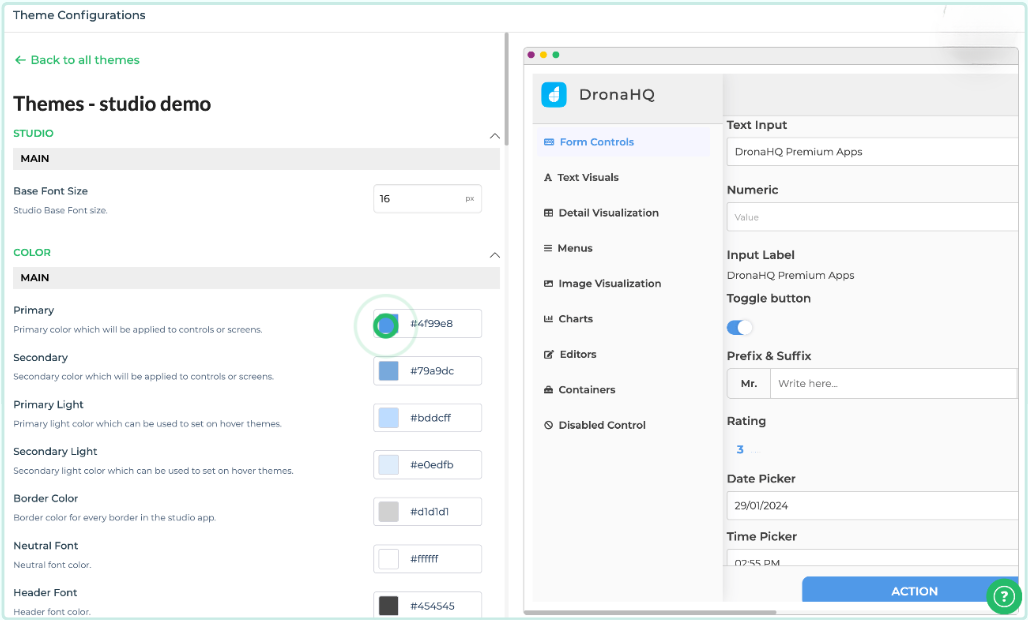This screenshot has height=620, width=1028.
Task: Open the Mr. prefix dropdown
Action: coord(748,383)
